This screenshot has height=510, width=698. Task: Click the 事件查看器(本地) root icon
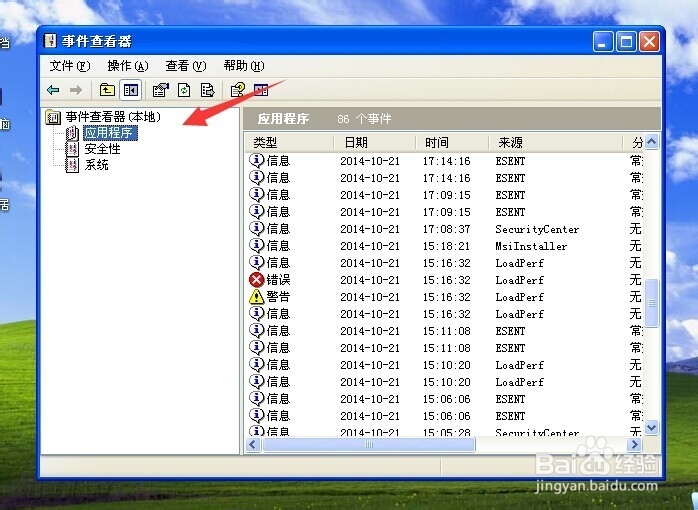point(53,117)
